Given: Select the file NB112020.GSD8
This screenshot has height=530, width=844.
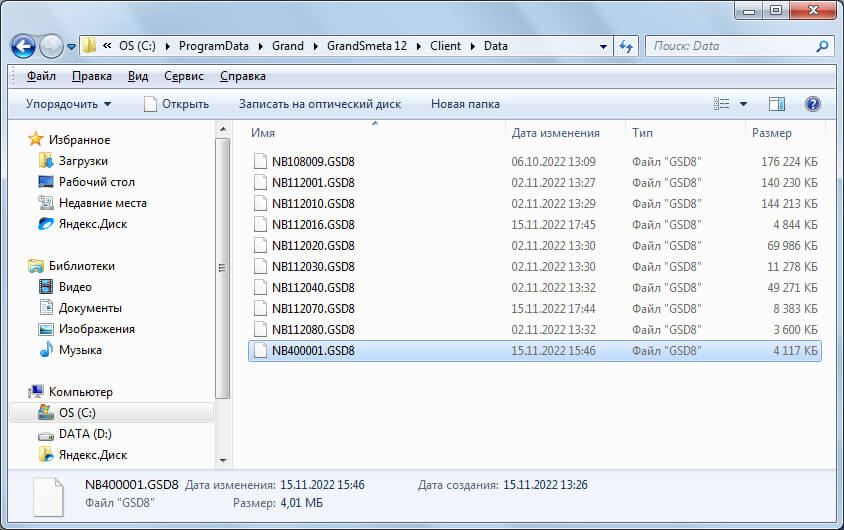Looking at the screenshot, I should pyautogui.click(x=534, y=245).
